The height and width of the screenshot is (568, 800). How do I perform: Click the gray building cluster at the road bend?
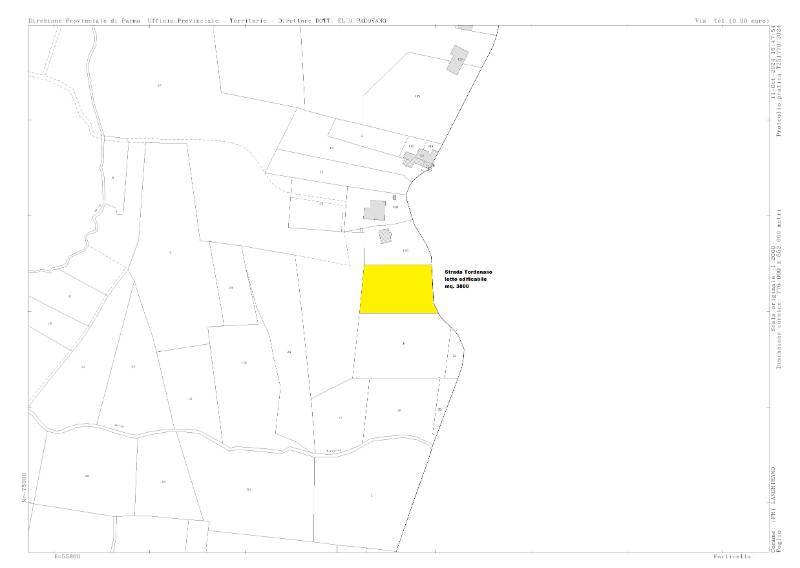pyautogui.click(x=419, y=159)
